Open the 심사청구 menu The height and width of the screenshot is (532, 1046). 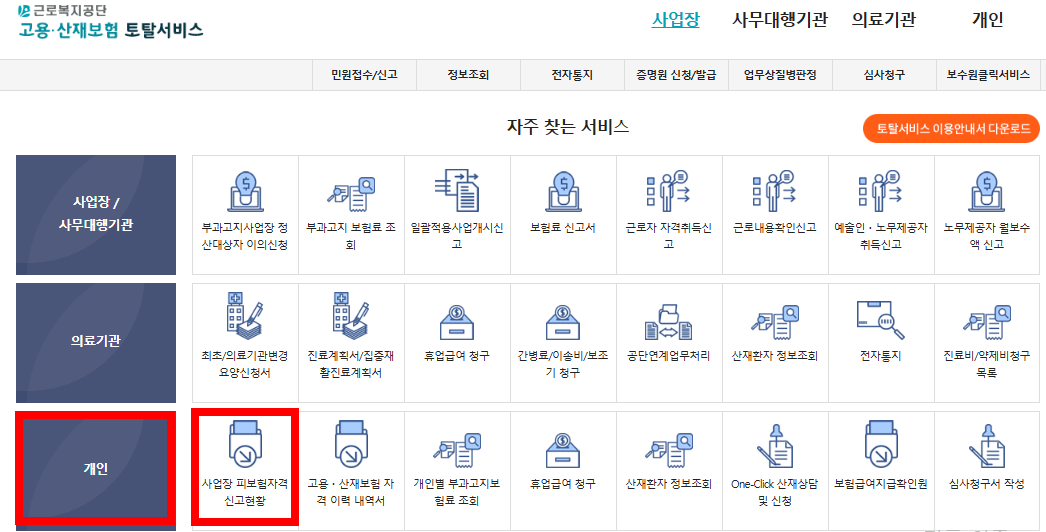885,75
